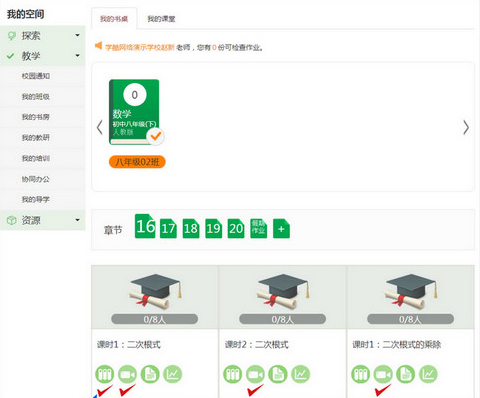
Task: Click the video camera icon under 课时1：二次根式
Action: click(127, 374)
